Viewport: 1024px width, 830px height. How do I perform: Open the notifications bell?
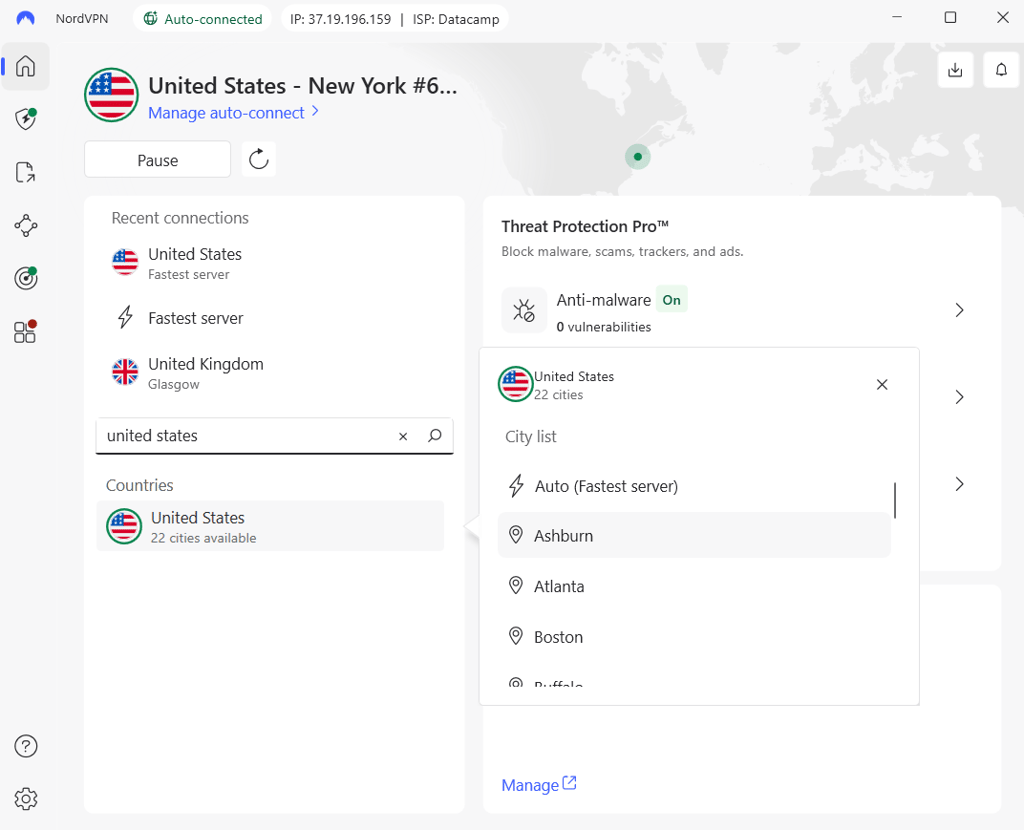click(1001, 70)
